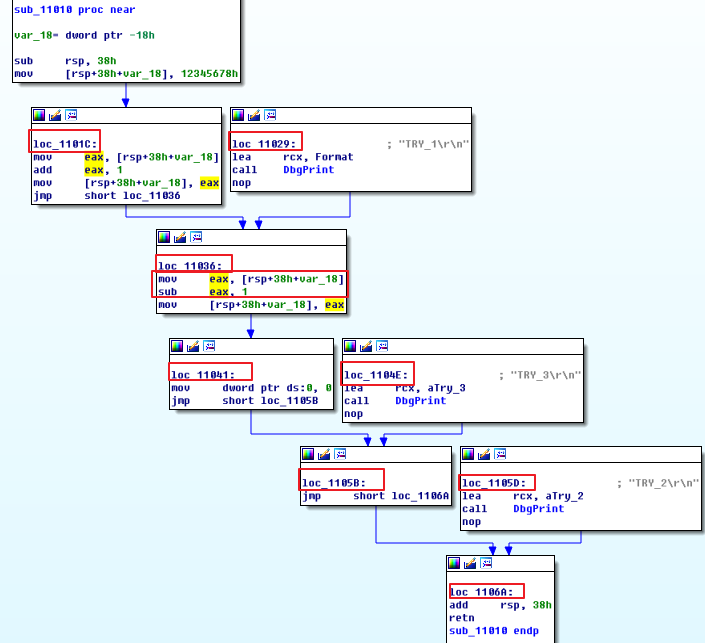Click the pencil icon of the loc_1105D TRY_2 block

[484, 455]
